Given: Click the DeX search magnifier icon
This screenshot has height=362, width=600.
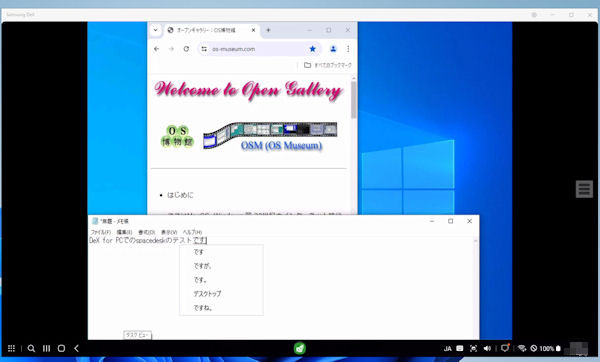Looking at the screenshot, I should coord(31,348).
